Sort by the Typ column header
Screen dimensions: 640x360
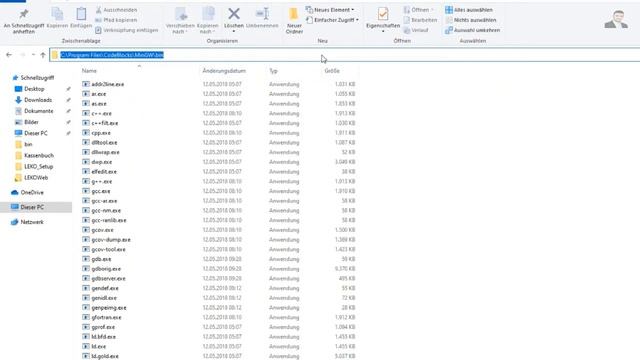click(x=273, y=71)
